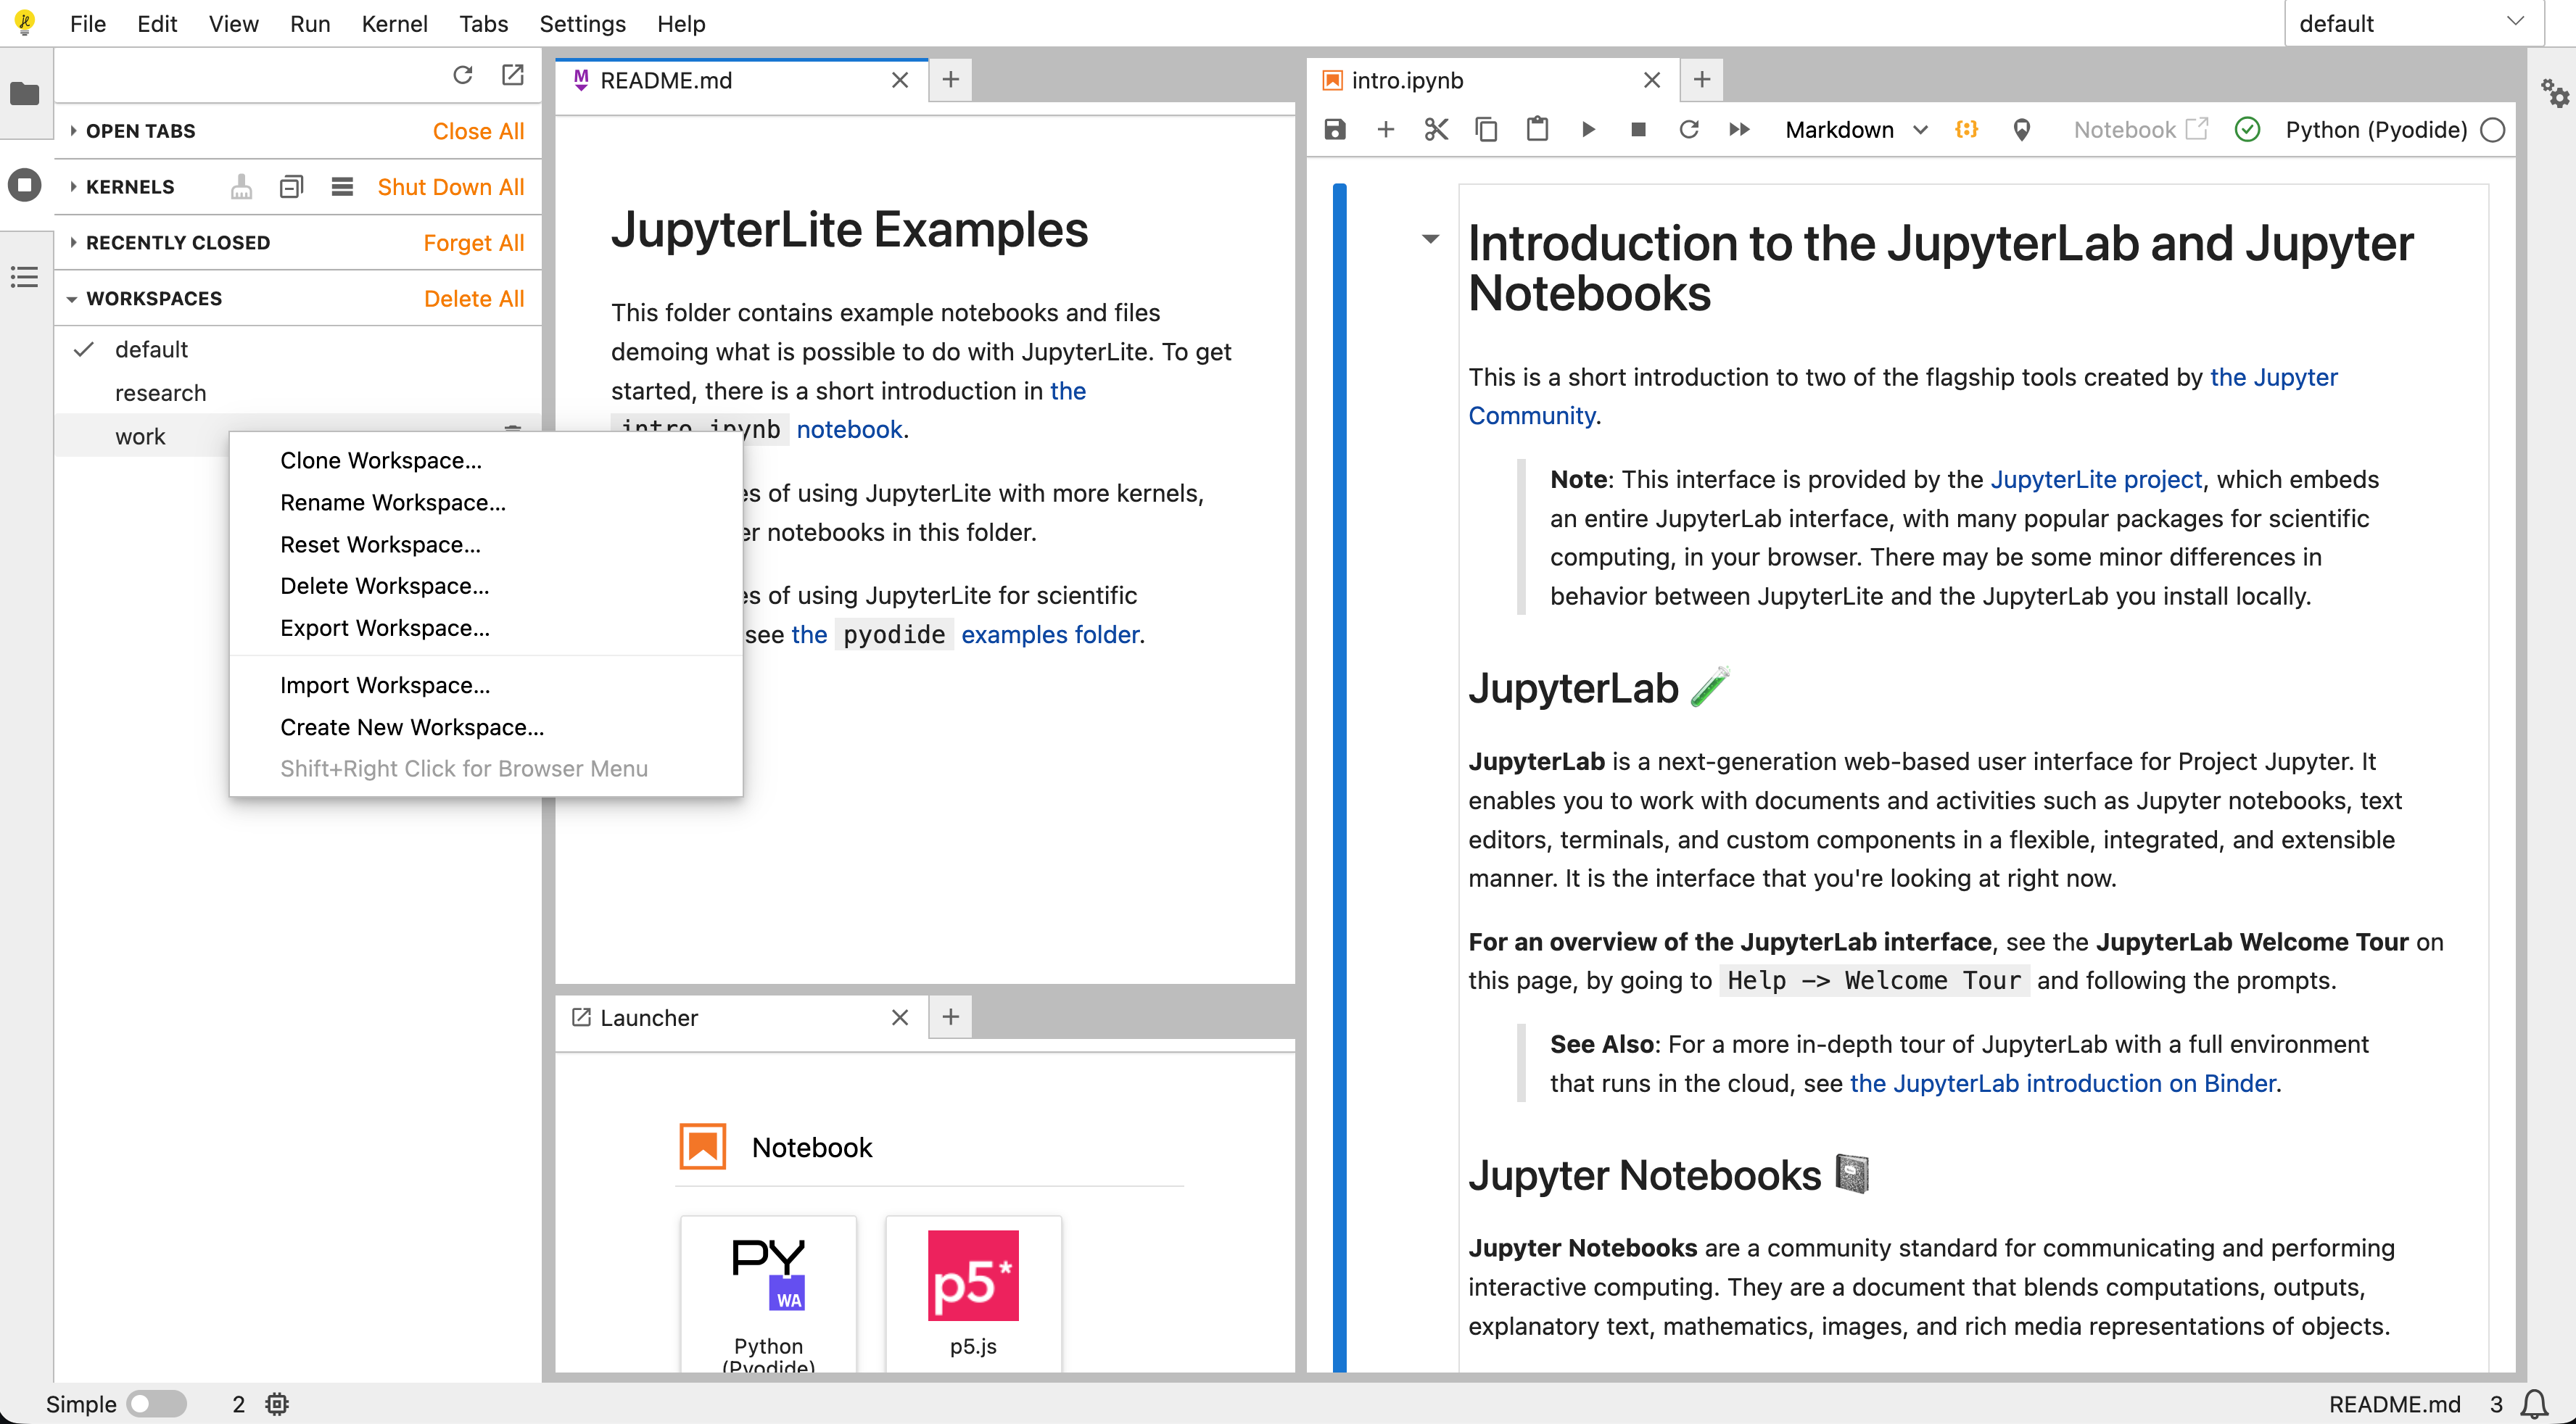This screenshot has width=2576, height=1424.
Task: Switch to the Launcher tab
Action: click(x=649, y=1017)
